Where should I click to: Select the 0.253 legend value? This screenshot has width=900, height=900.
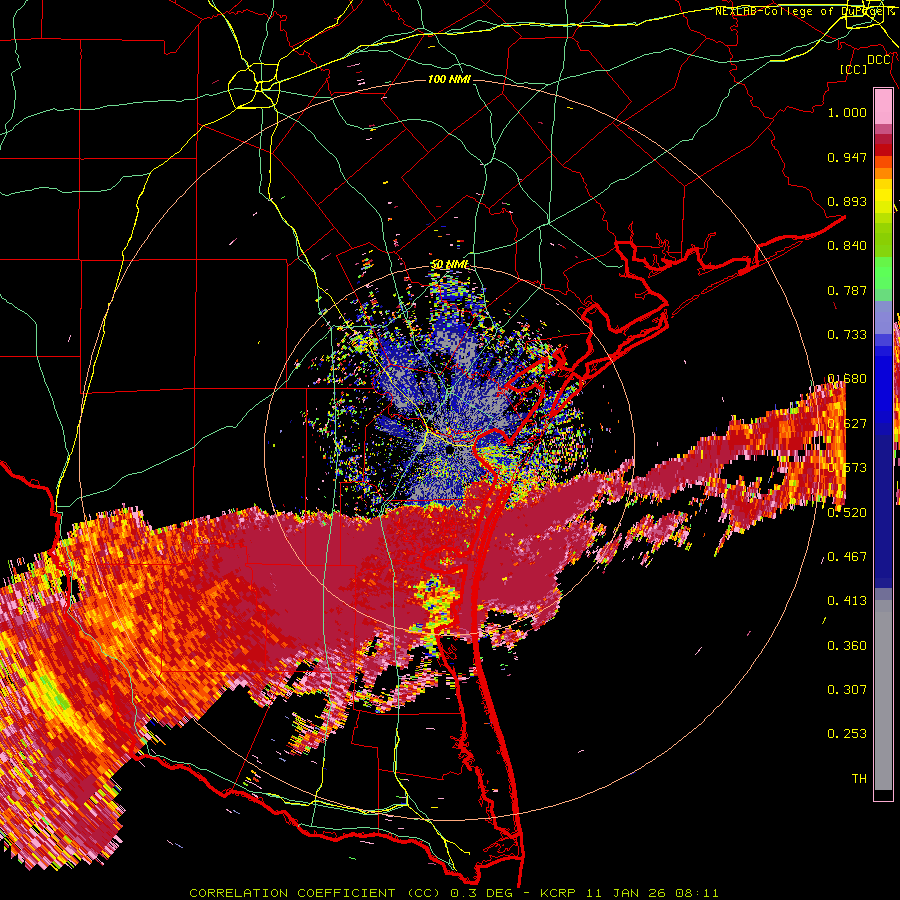coord(847,734)
